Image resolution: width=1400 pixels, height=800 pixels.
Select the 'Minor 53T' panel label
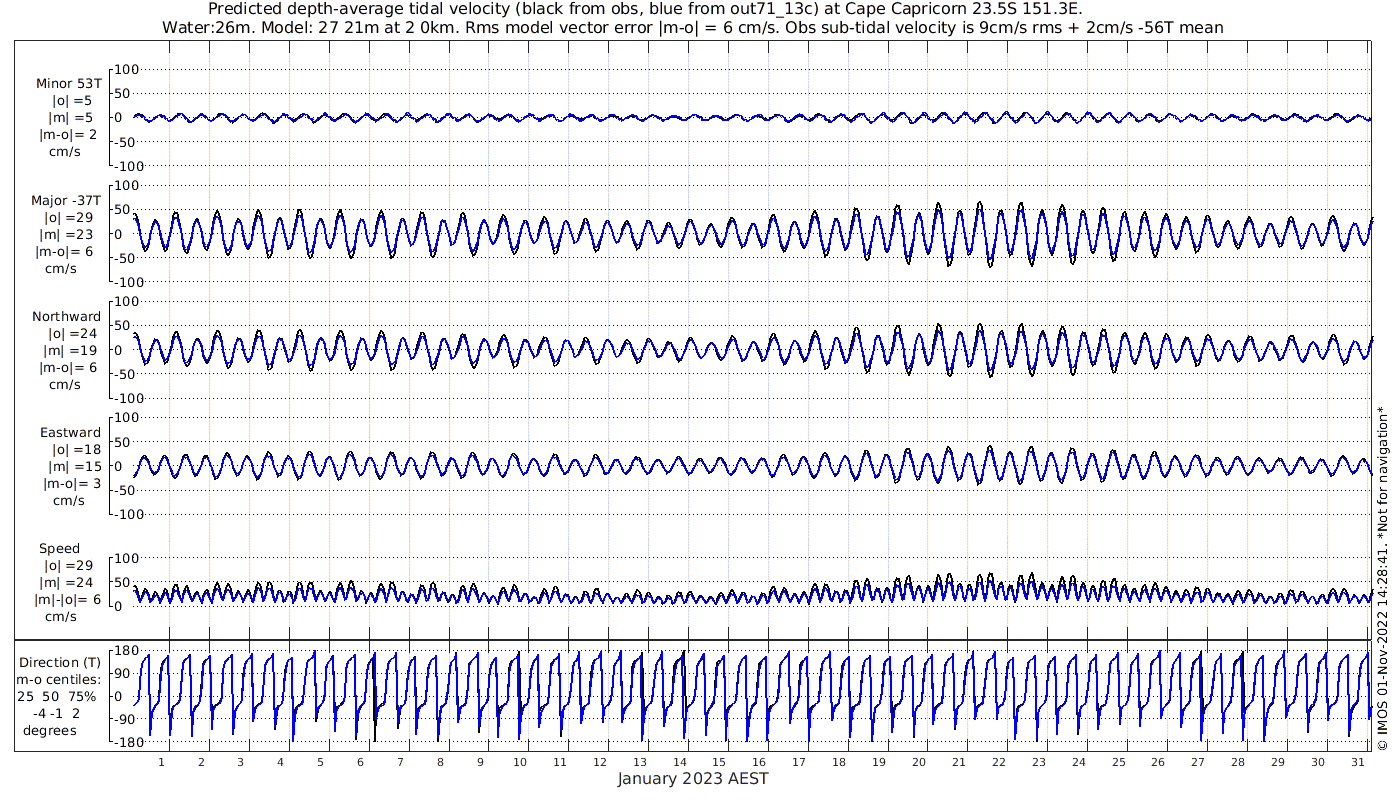(68, 84)
